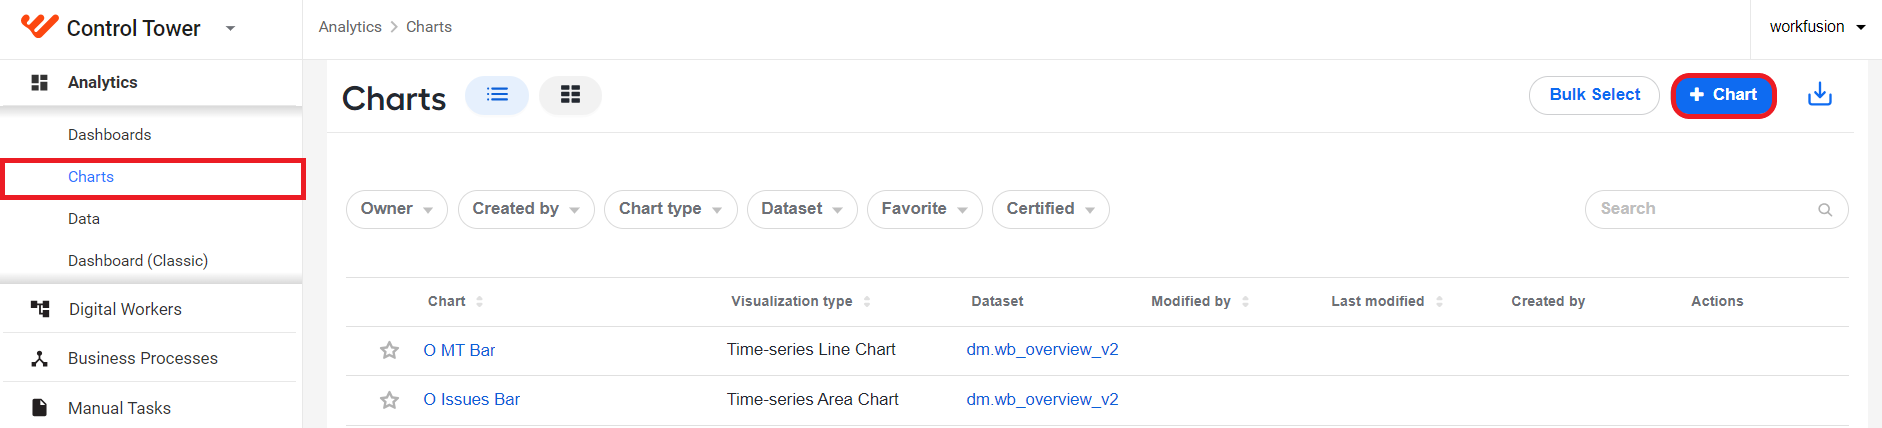Screen dimensions: 1882x428
Task: Toggle favorite star for O Issues Bar
Action: pyautogui.click(x=389, y=400)
